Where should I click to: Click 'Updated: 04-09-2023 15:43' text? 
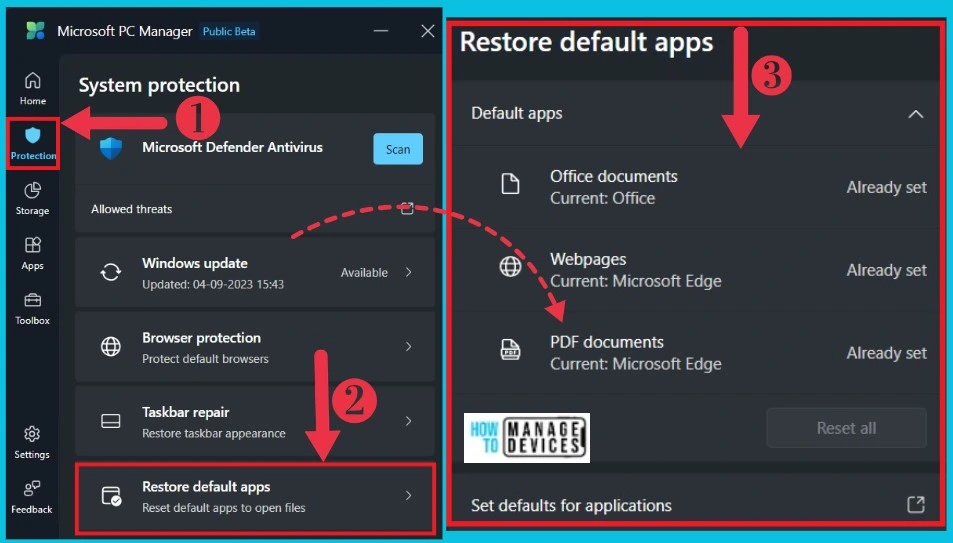pyautogui.click(x=213, y=284)
